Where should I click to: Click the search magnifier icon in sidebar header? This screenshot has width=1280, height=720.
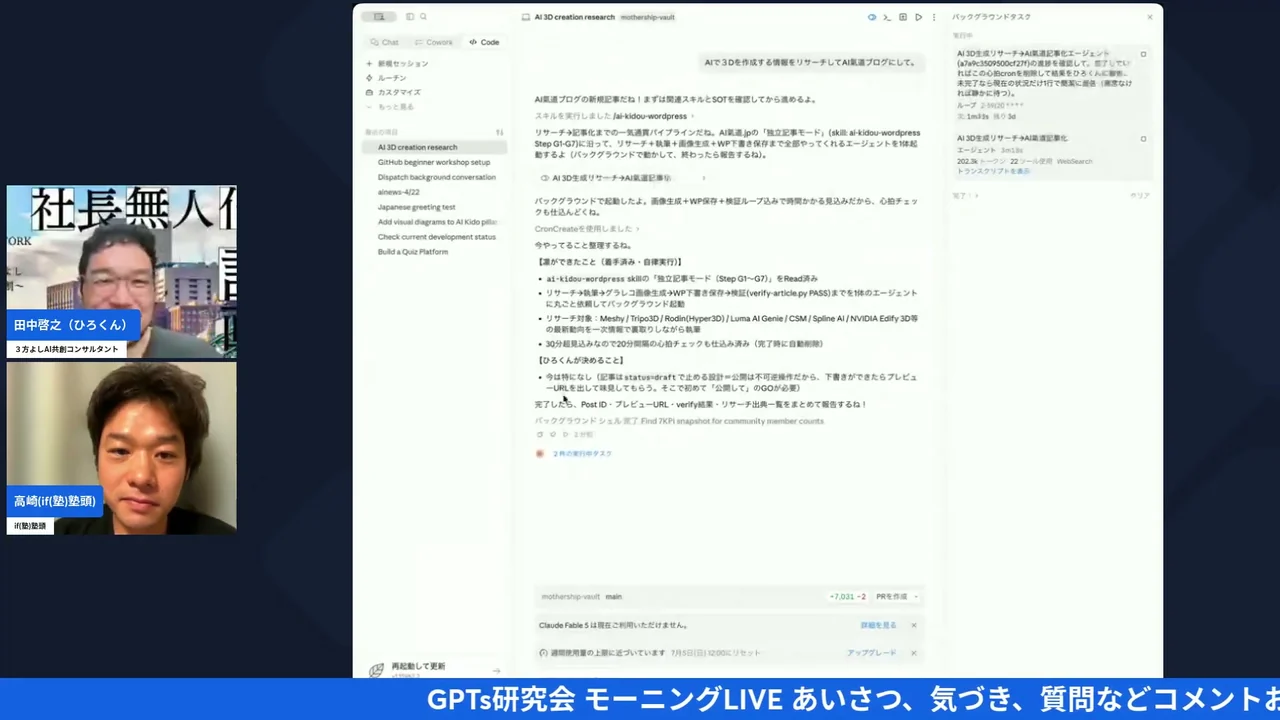click(x=424, y=17)
